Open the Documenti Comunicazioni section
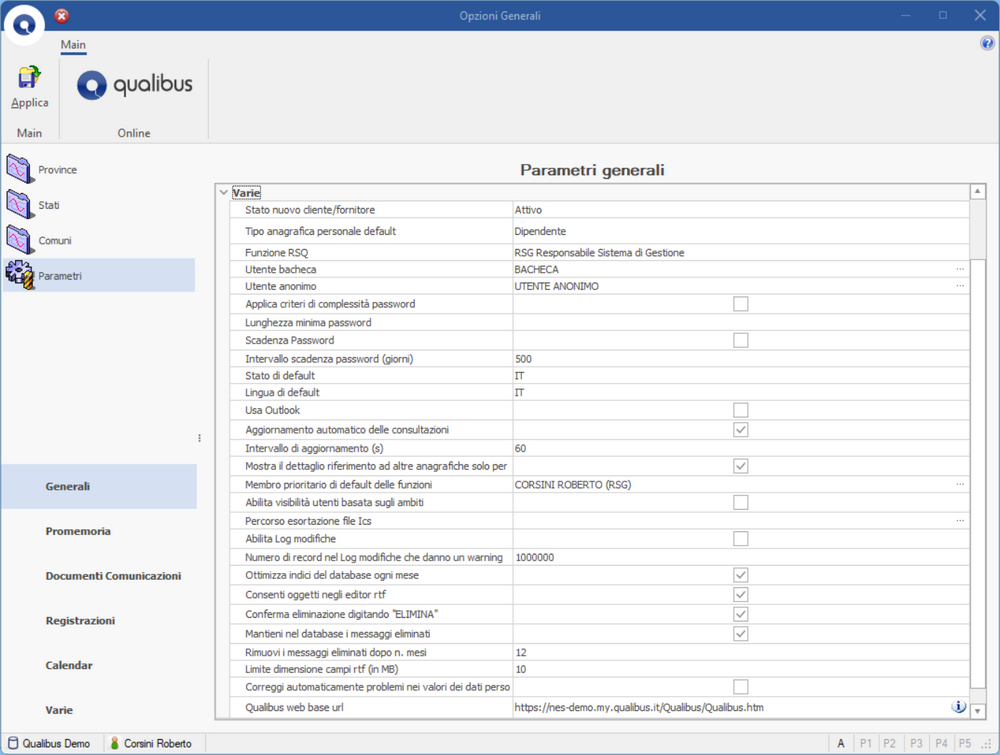The image size is (1000, 755). click(x=113, y=576)
